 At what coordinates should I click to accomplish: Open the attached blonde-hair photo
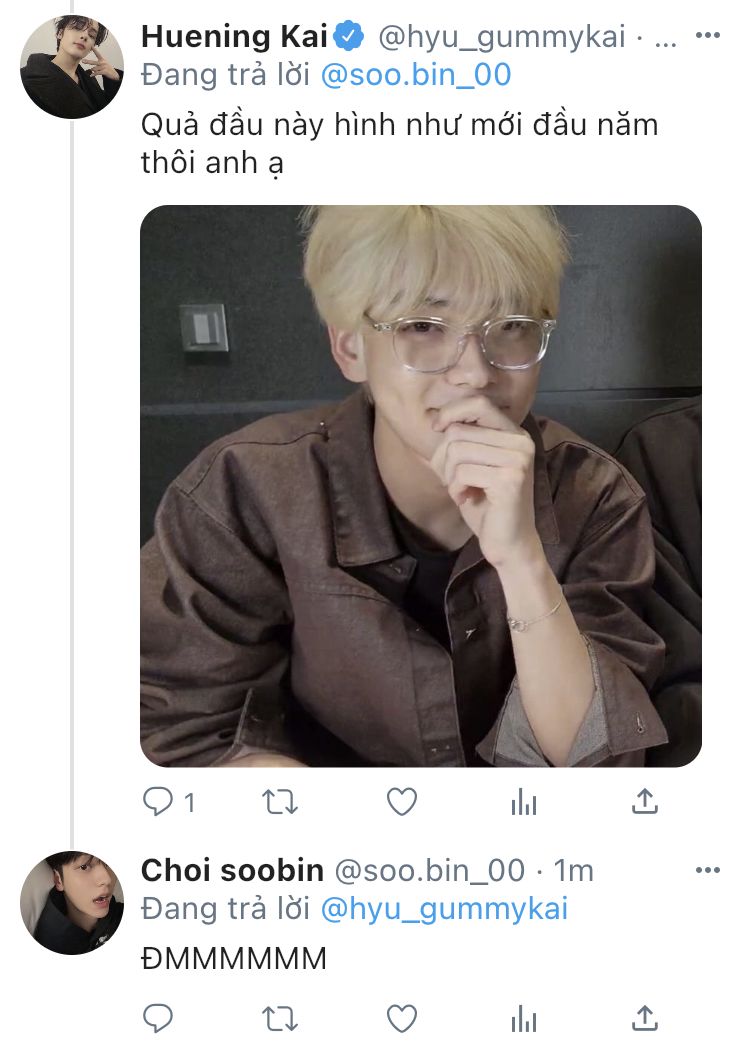click(420, 486)
